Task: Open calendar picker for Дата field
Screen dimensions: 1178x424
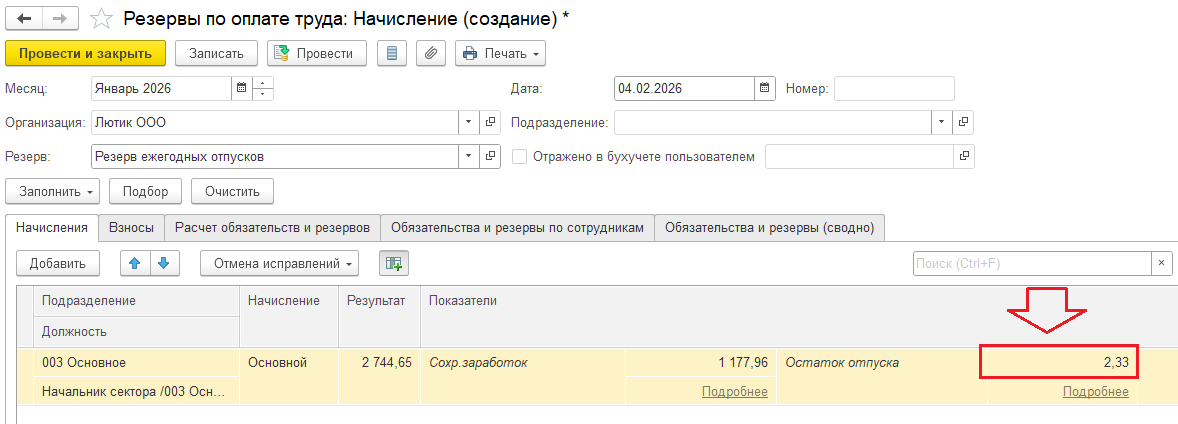Action: point(765,88)
